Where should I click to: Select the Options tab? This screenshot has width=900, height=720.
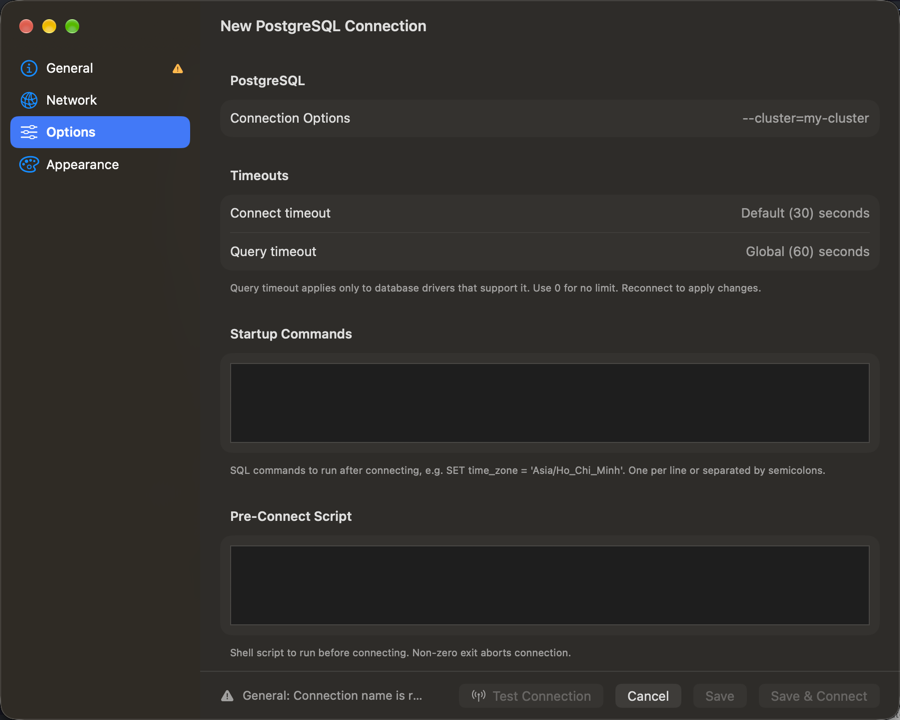(x=100, y=132)
